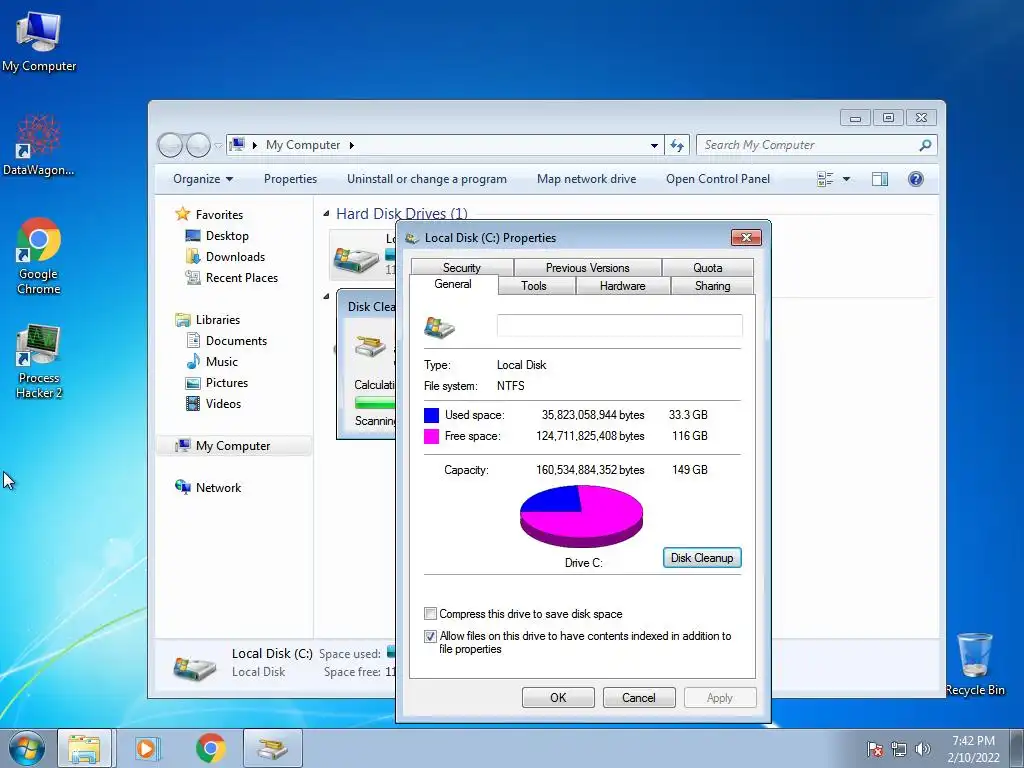Click the Chrome icon on the taskbar
The width and height of the screenshot is (1024, 768).
coord(210,748)
